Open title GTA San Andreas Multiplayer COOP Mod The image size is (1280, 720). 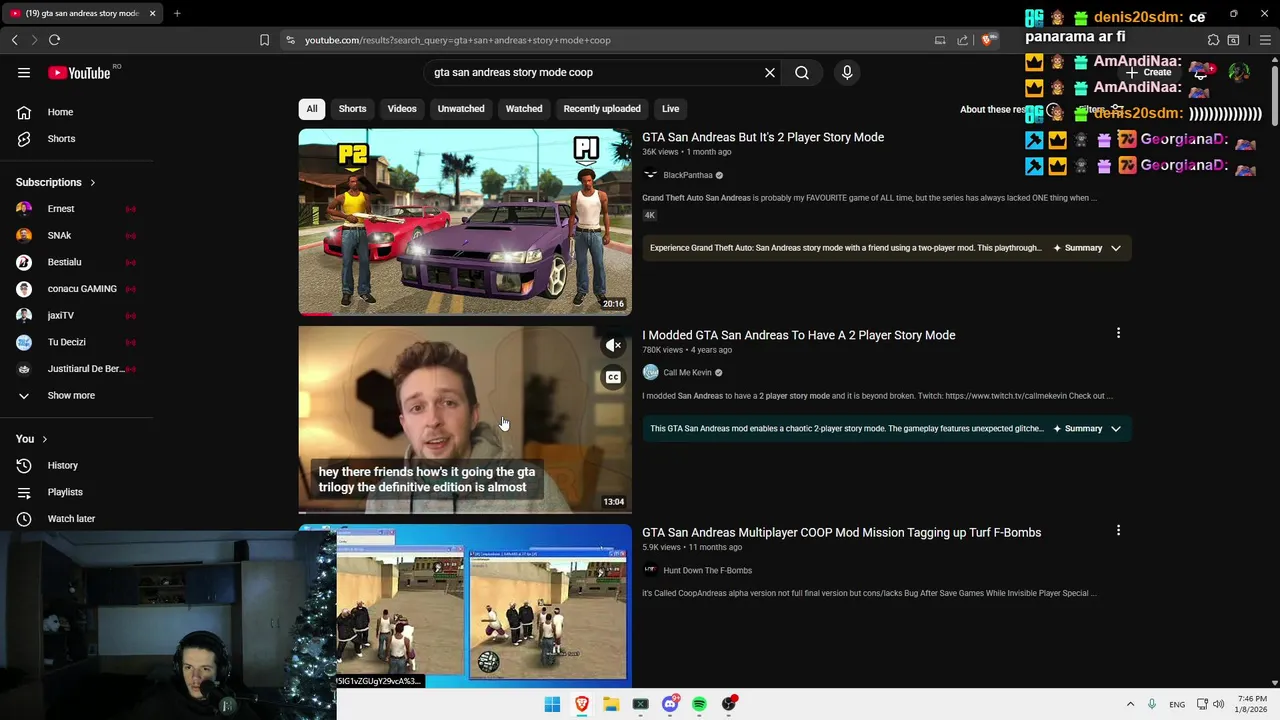click(x=841, y=532)
